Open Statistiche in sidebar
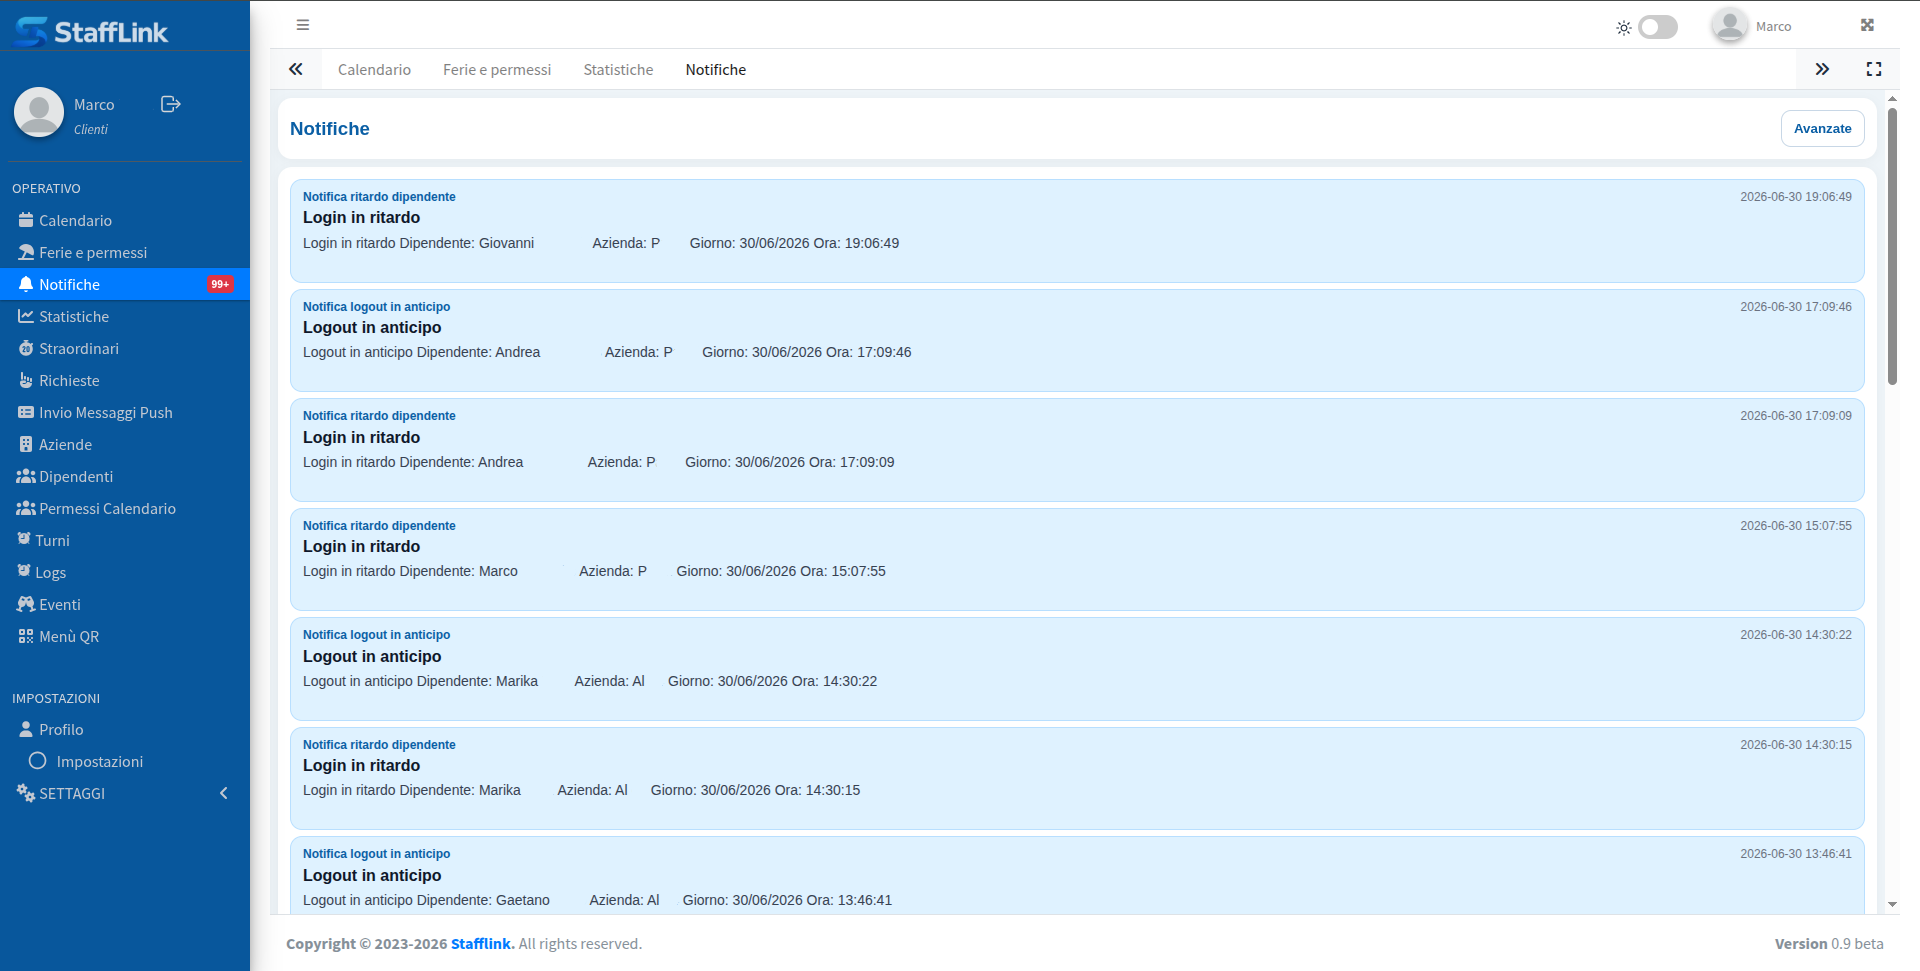 [x=125, y=316]
